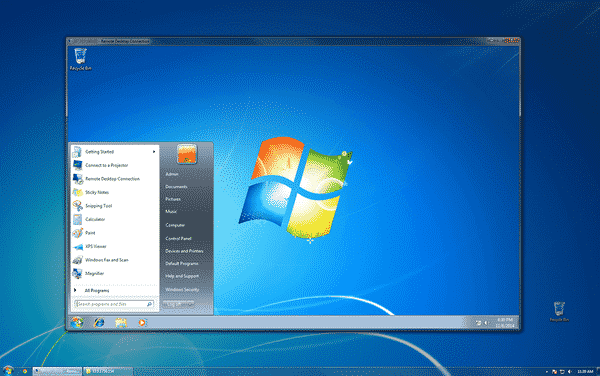This screenshot has height=376, width=600.
Task: Launch Windows Media Player on remote taskbar
Action: point(142,322)
